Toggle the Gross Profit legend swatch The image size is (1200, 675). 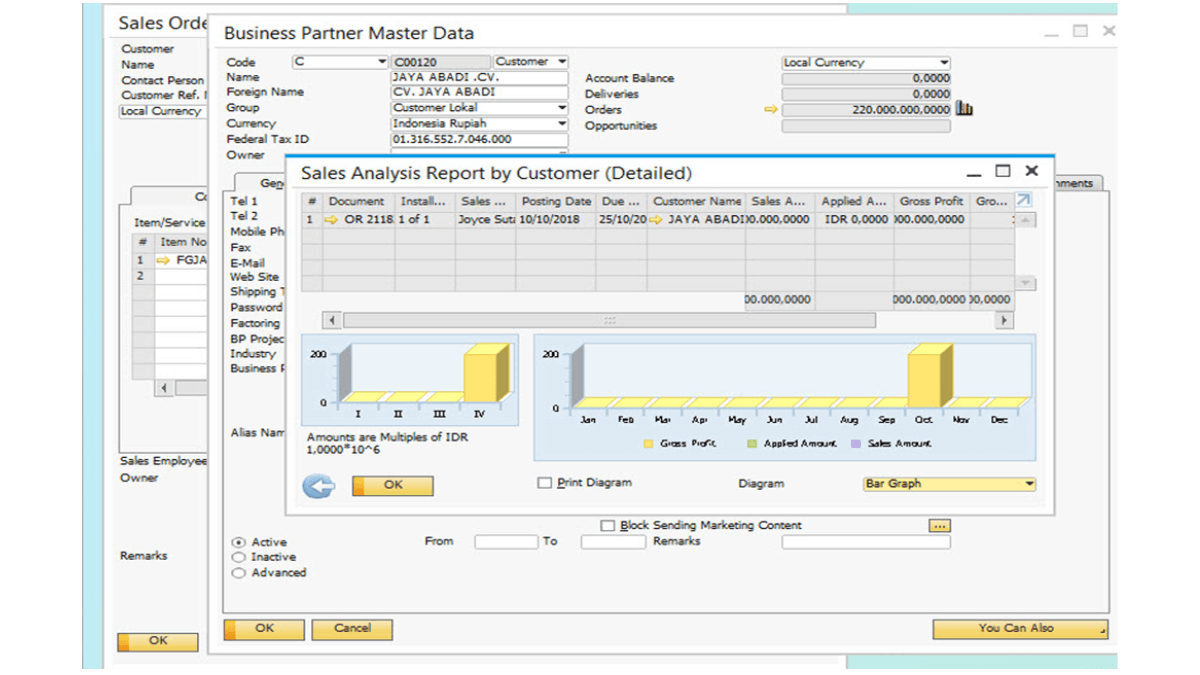click(647, 443)
